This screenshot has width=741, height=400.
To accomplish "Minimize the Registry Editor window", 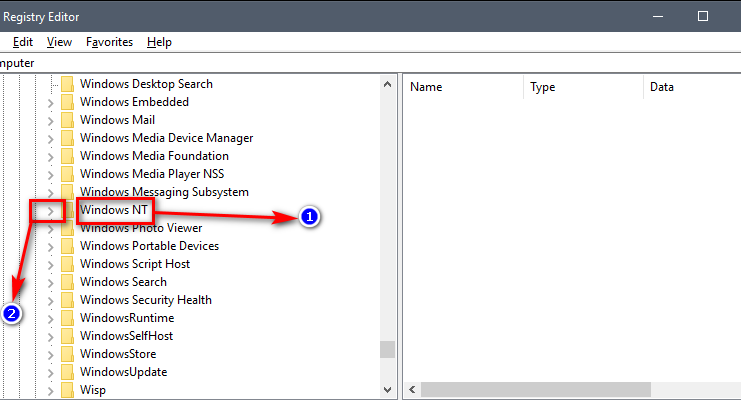I will point(658,17).
